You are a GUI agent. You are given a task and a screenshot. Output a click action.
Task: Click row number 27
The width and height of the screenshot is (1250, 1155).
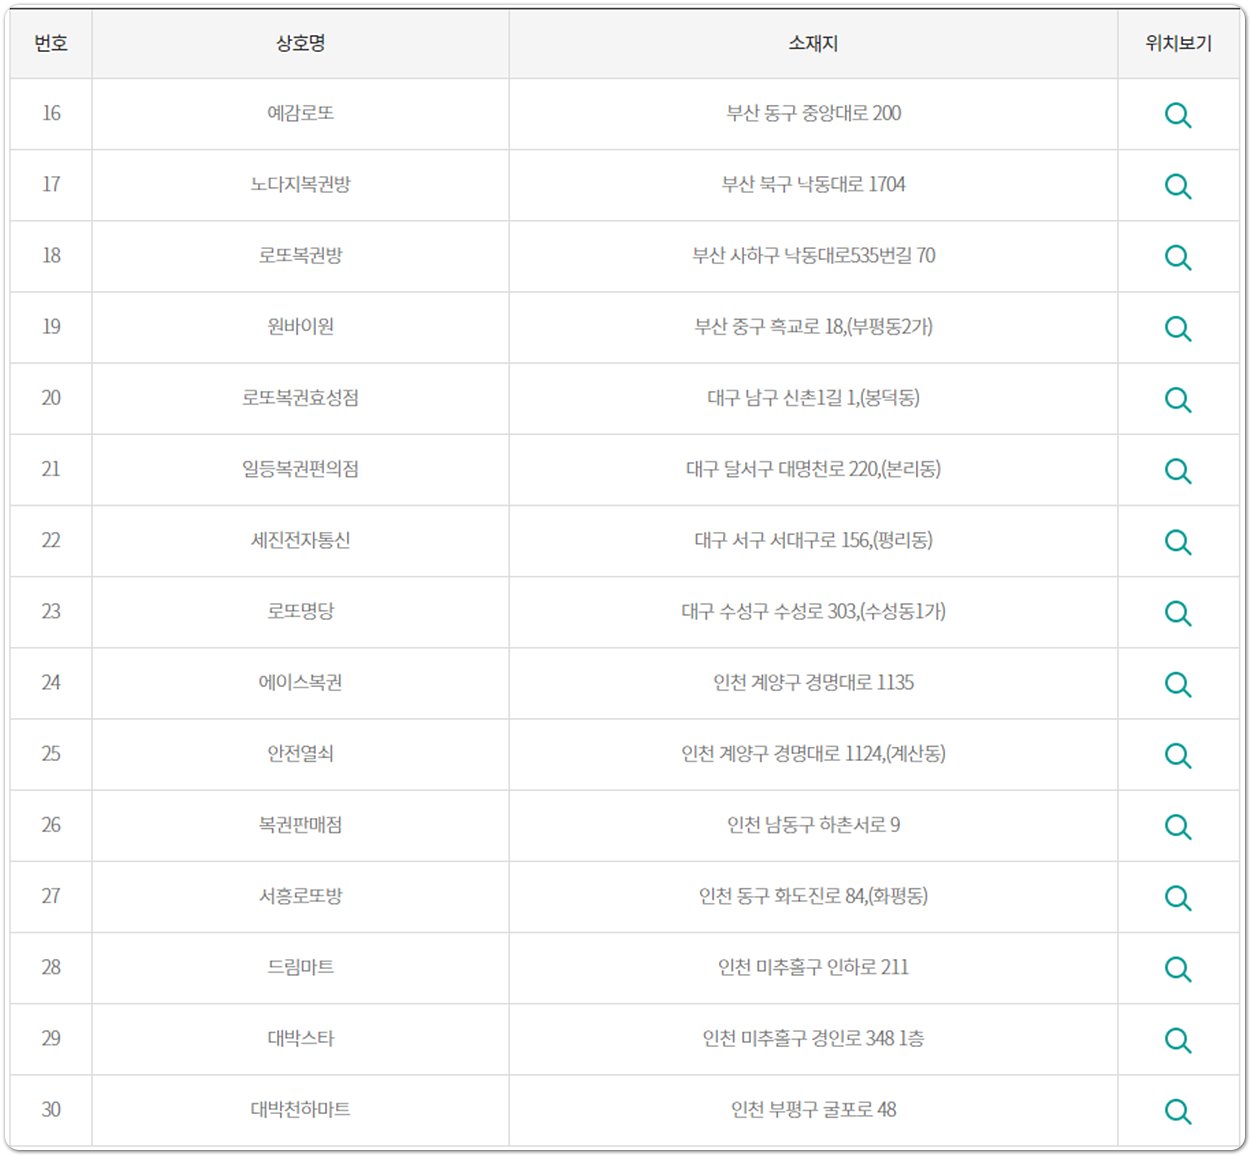51,895
